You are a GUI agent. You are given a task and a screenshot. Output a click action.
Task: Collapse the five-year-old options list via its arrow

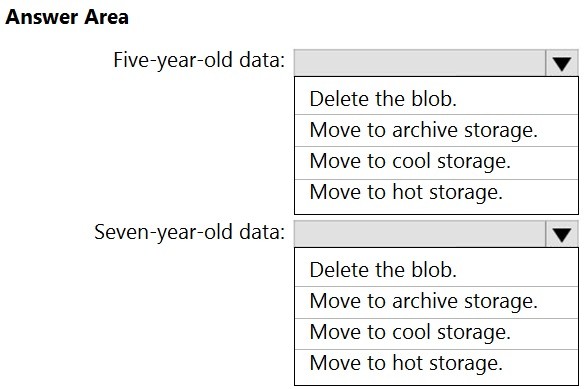[x=562, y=63]
